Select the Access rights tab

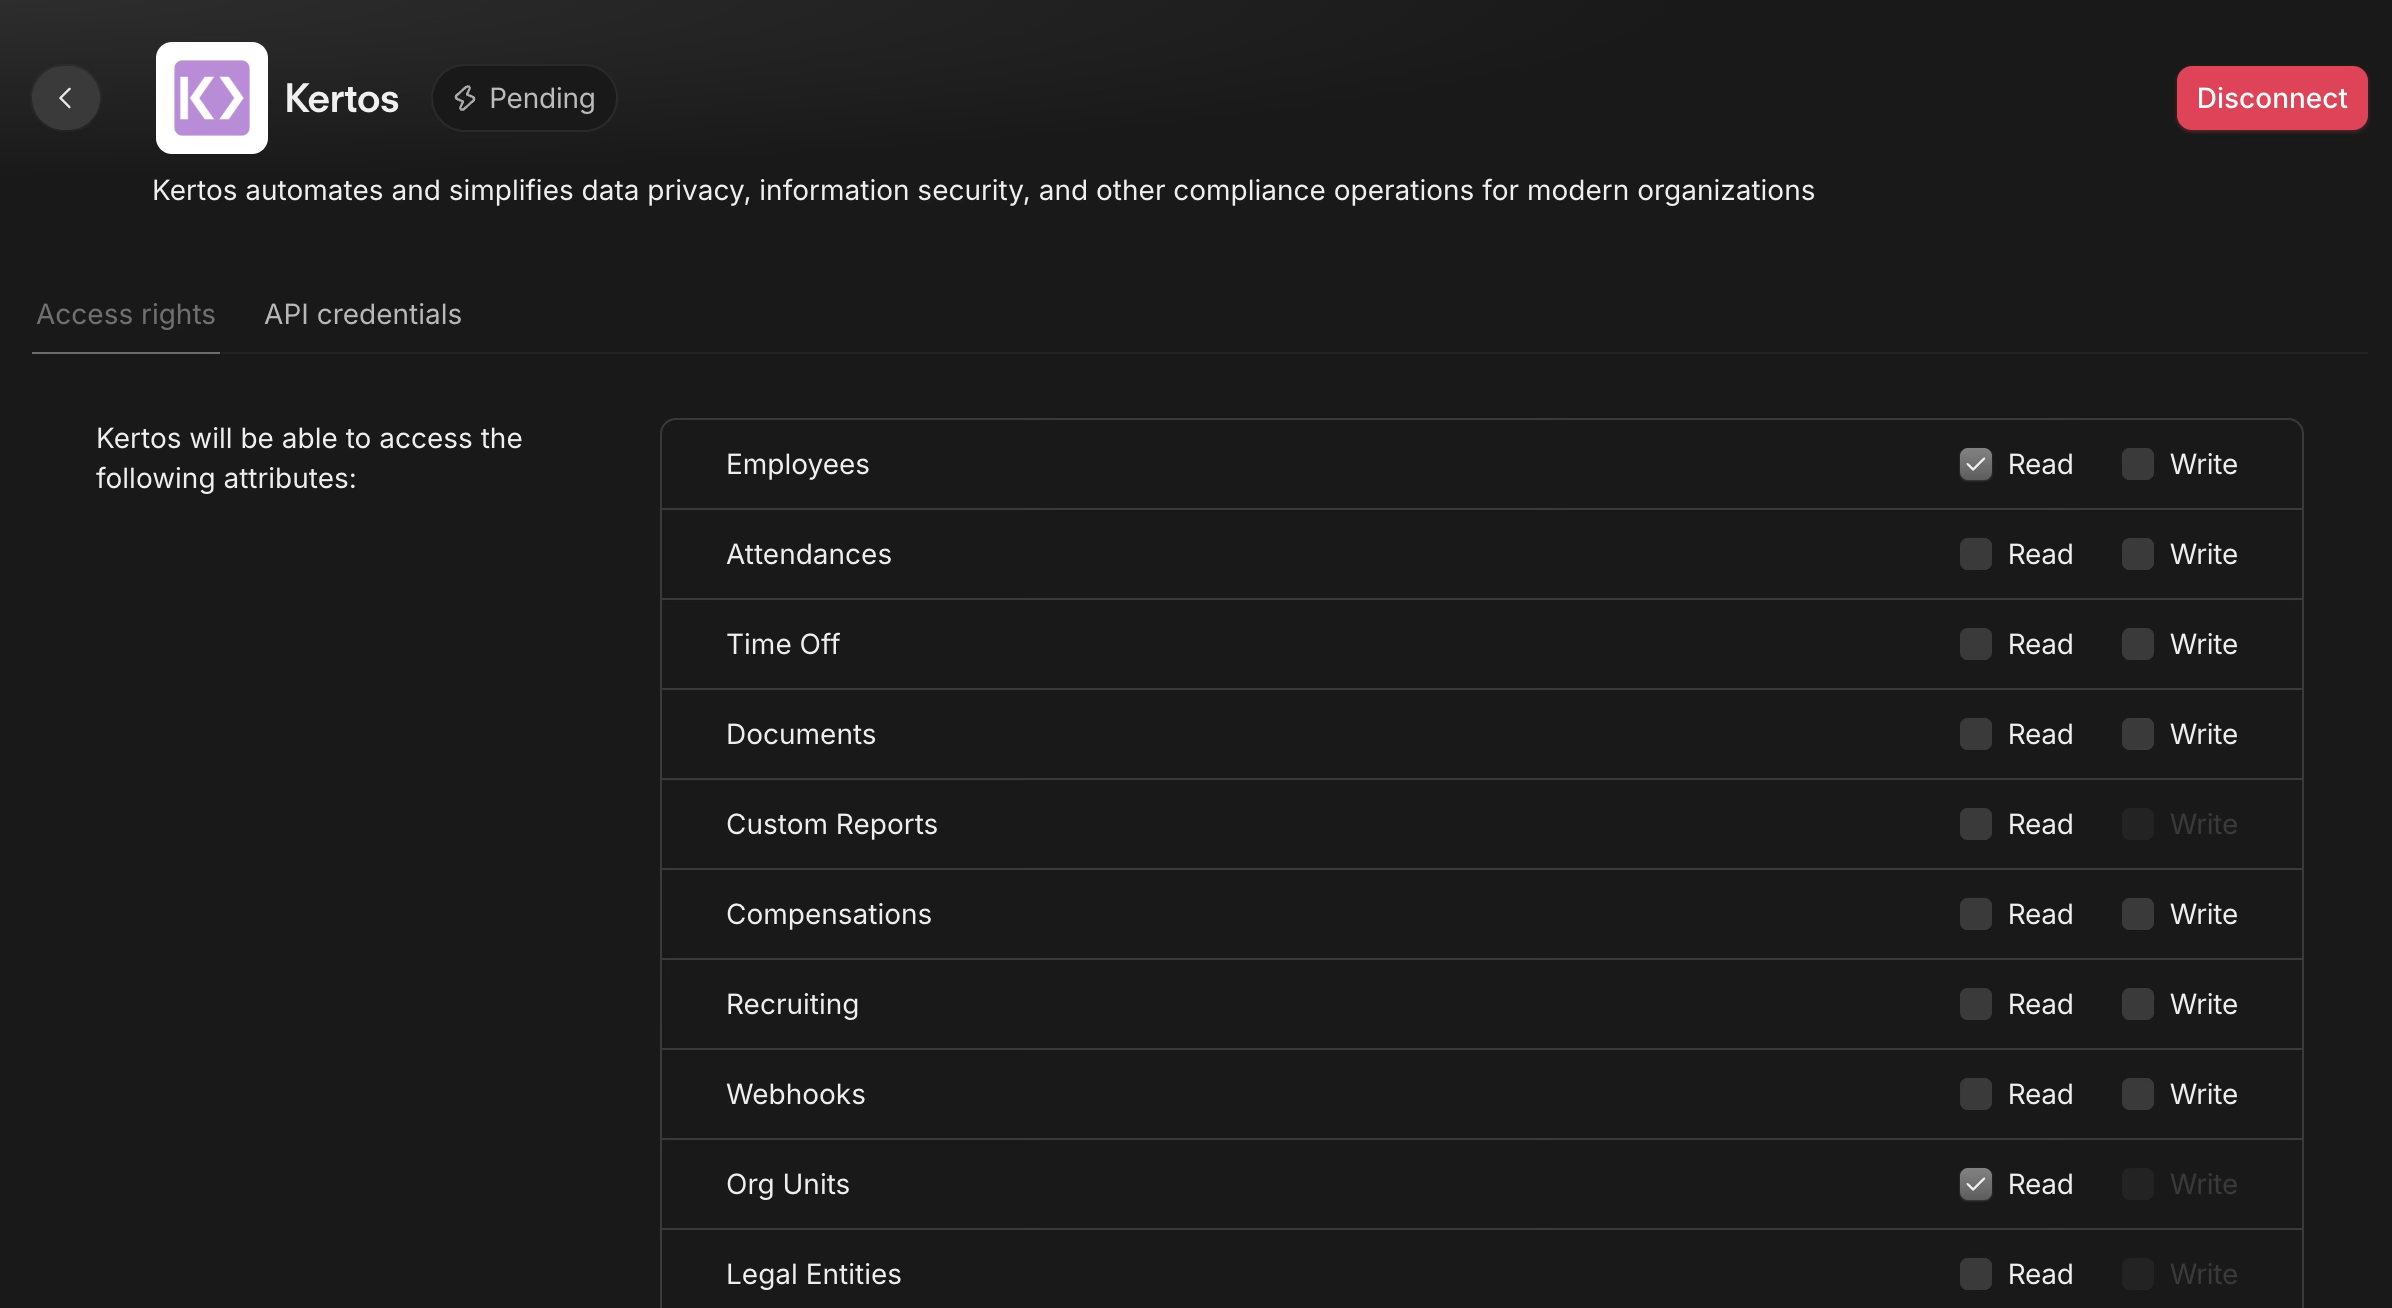coord(126,314)
